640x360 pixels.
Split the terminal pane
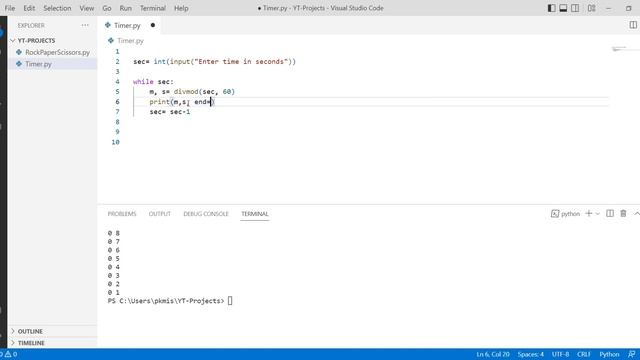point(610,213)
